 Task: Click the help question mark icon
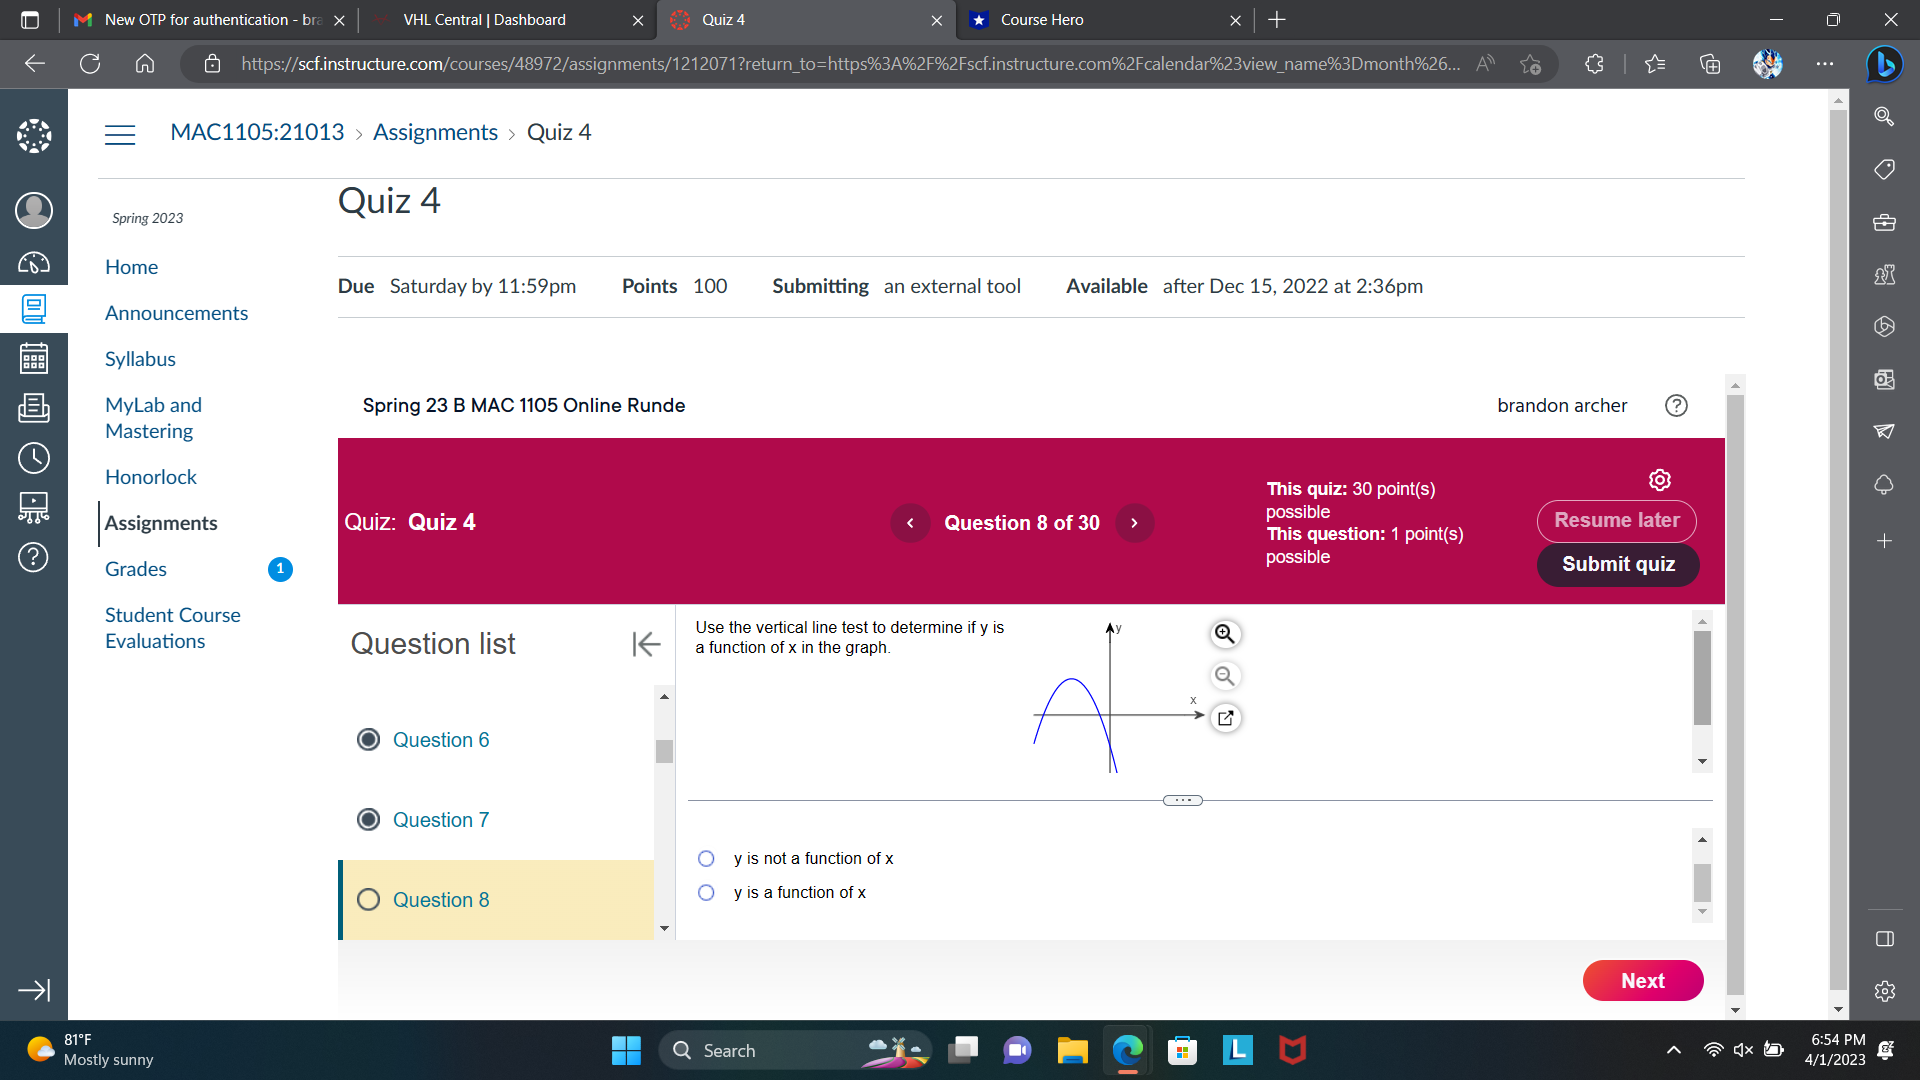[1676, 405]
